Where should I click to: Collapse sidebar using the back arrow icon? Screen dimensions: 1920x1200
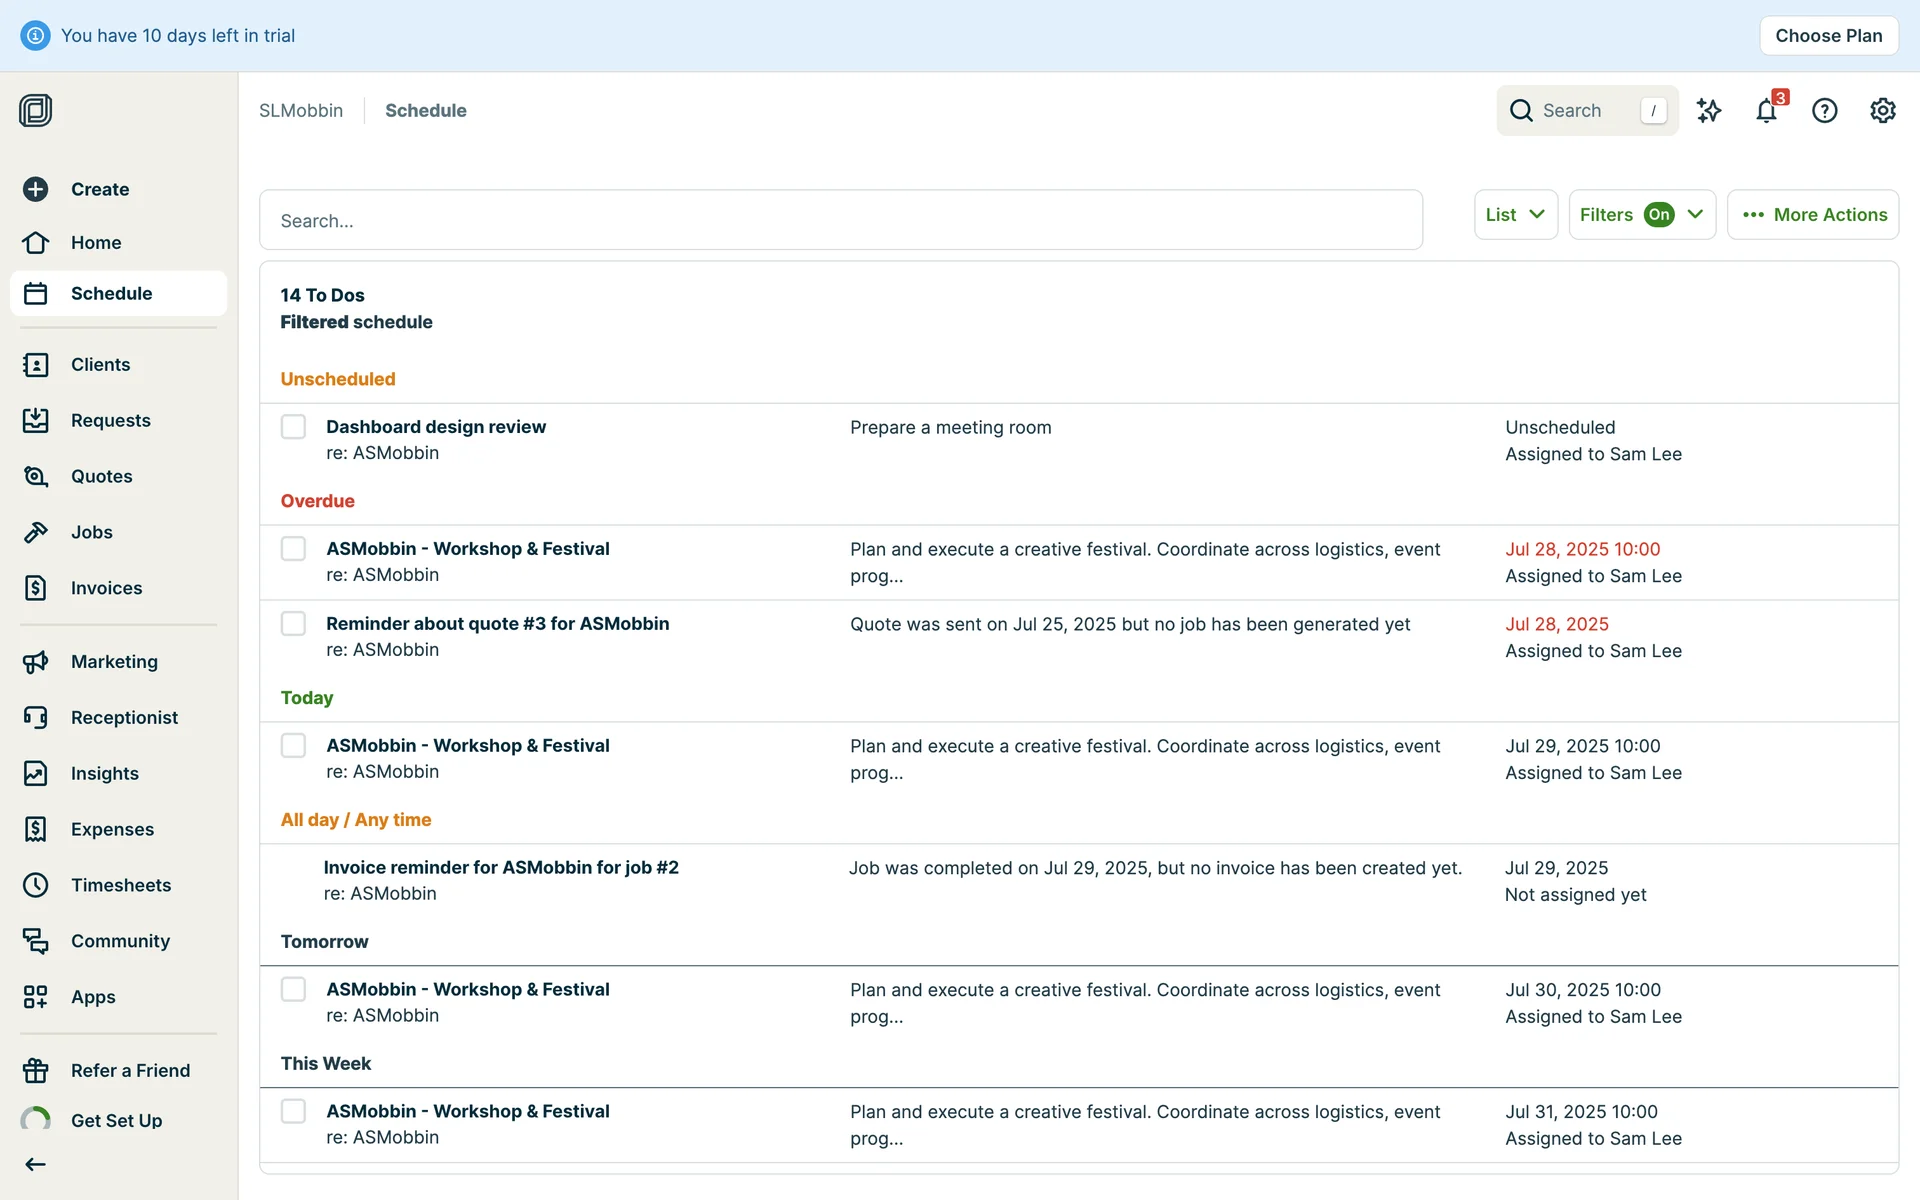(x=36, y=1164)
